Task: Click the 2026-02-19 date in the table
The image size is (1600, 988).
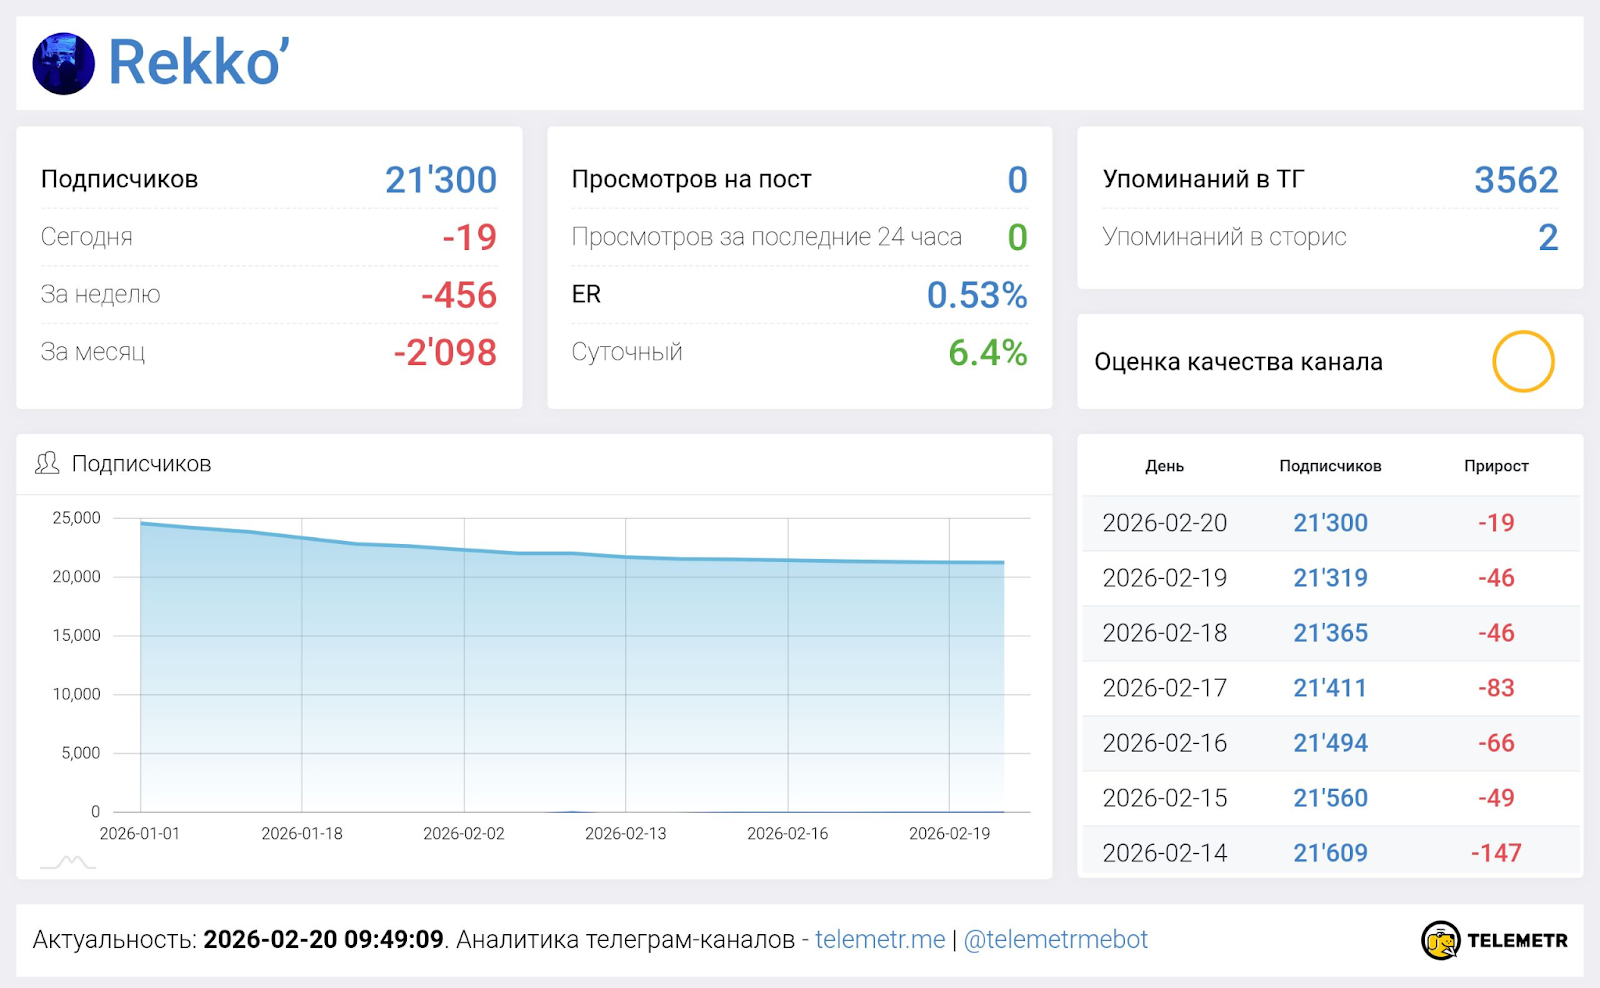Action: pos(1164,578)
